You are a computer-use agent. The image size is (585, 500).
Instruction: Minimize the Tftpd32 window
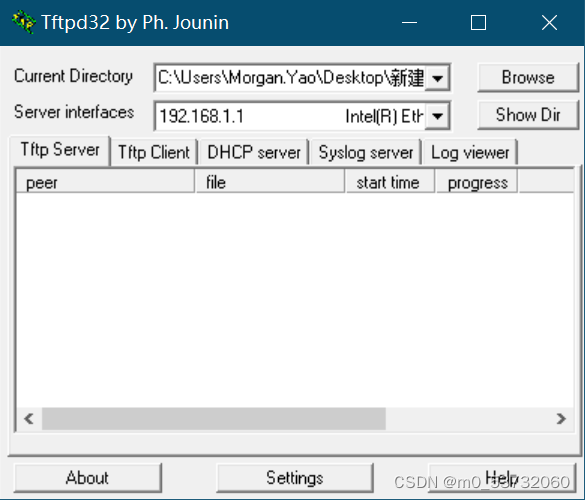(x=409, y=22)
